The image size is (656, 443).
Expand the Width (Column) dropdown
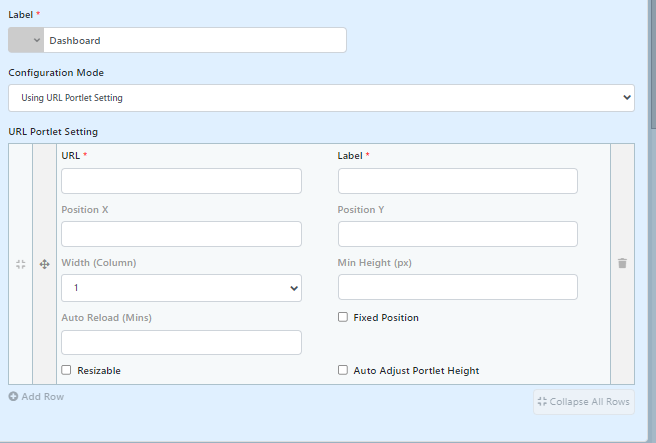point(181,288)
